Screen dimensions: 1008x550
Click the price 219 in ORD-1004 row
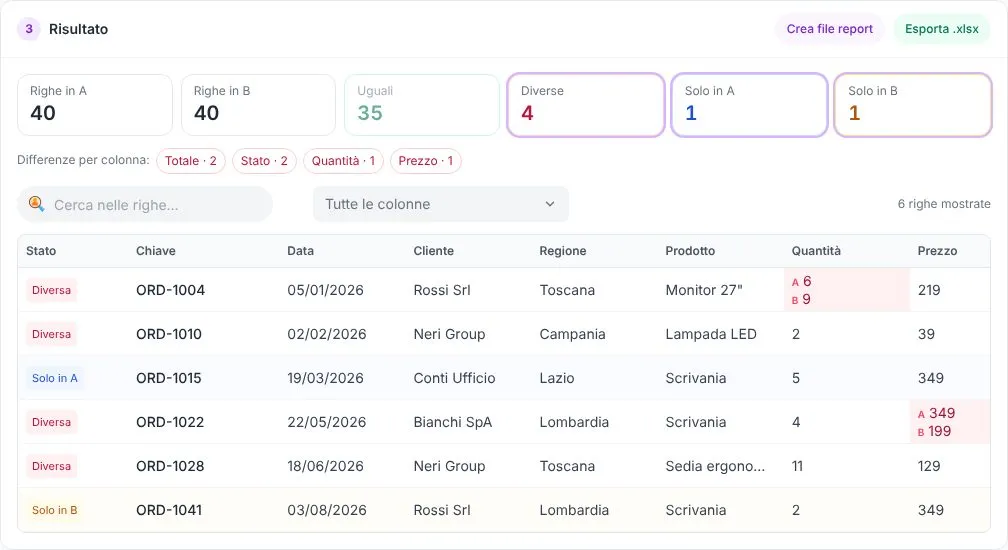(x=929, y=290)
